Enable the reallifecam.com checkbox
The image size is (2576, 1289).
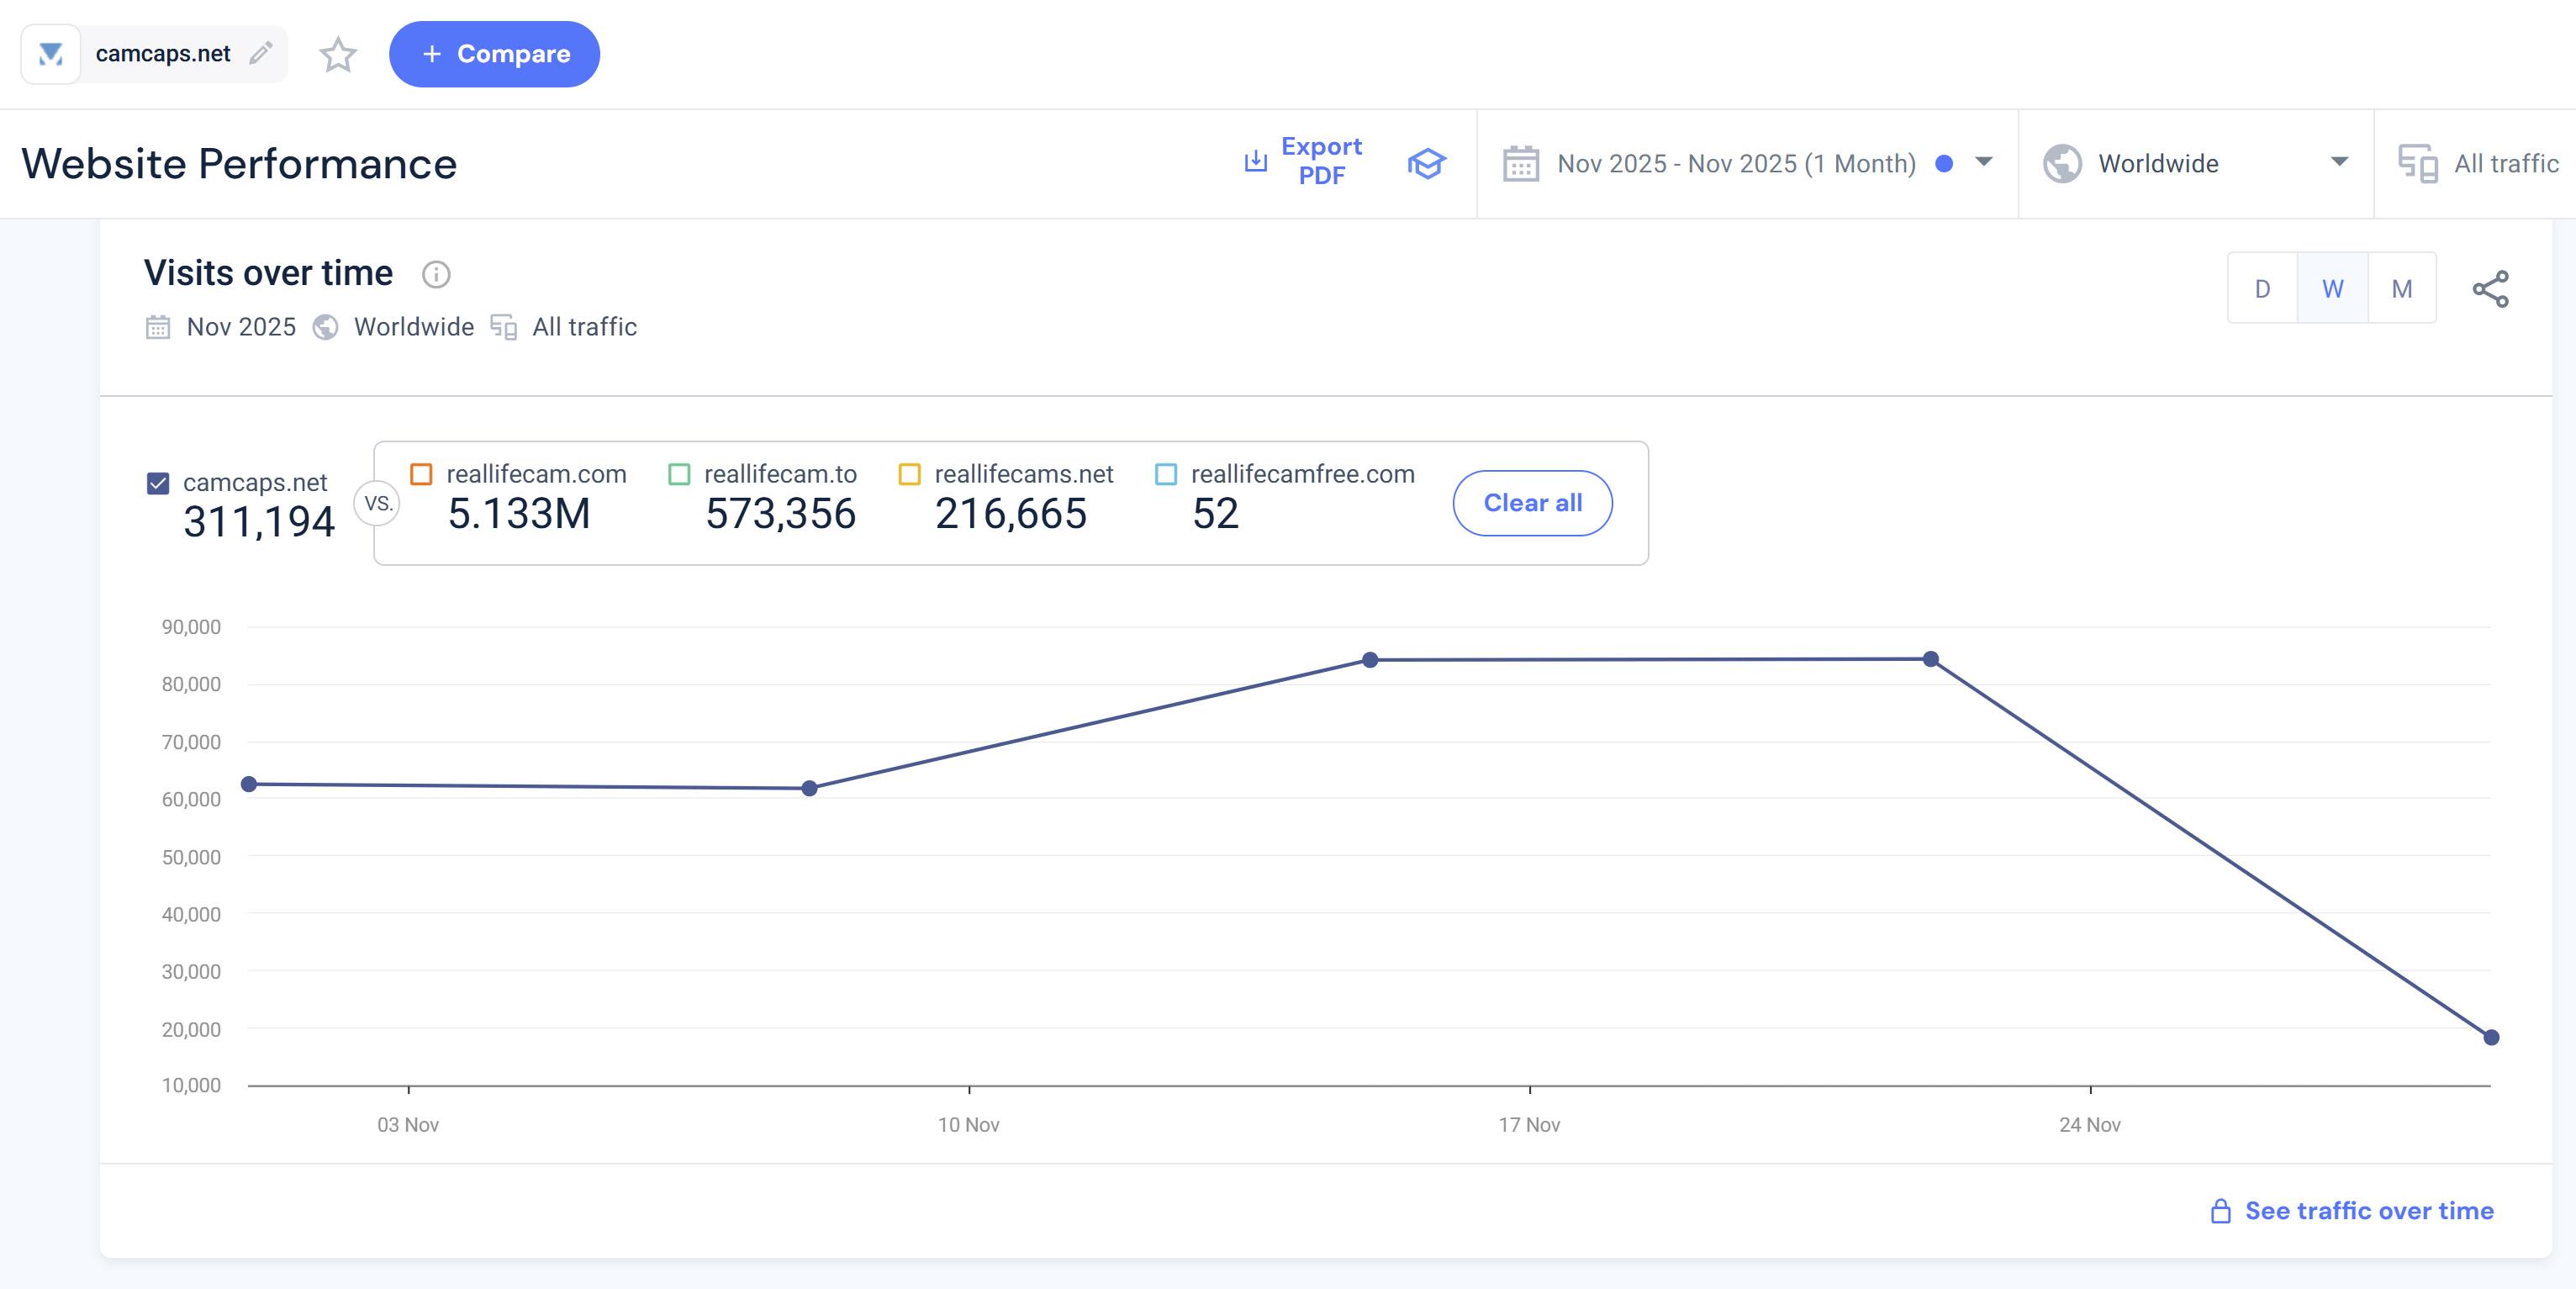[x=421, y=474]
